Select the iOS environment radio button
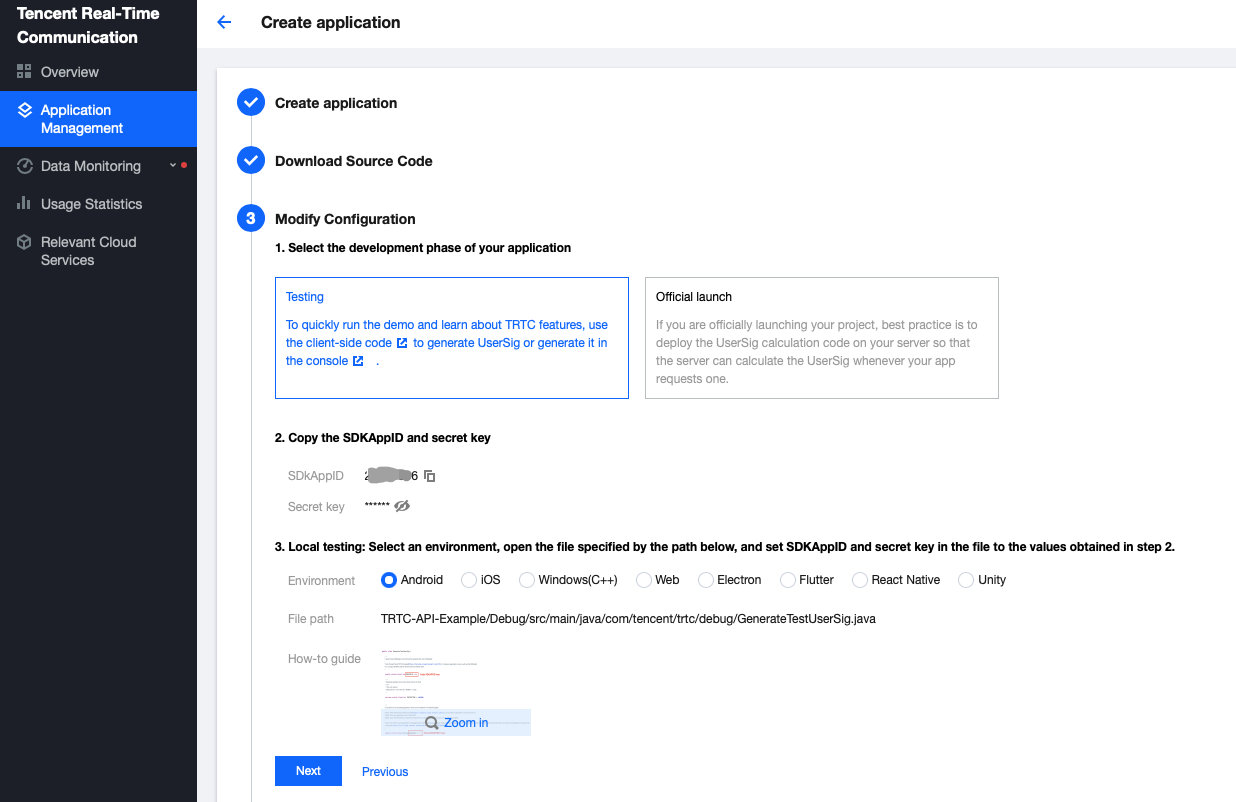The image size is (1236, 802). coord(469,580)
